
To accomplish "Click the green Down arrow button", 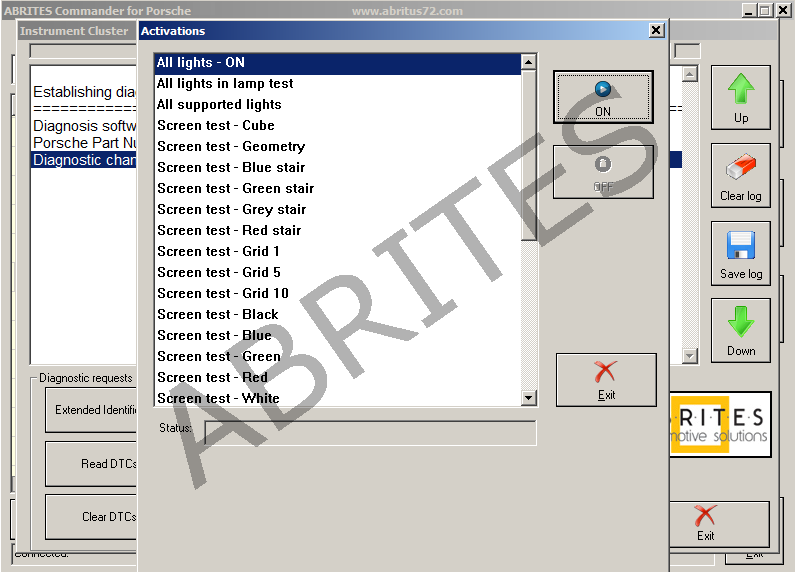I will [x=741, y=331].
